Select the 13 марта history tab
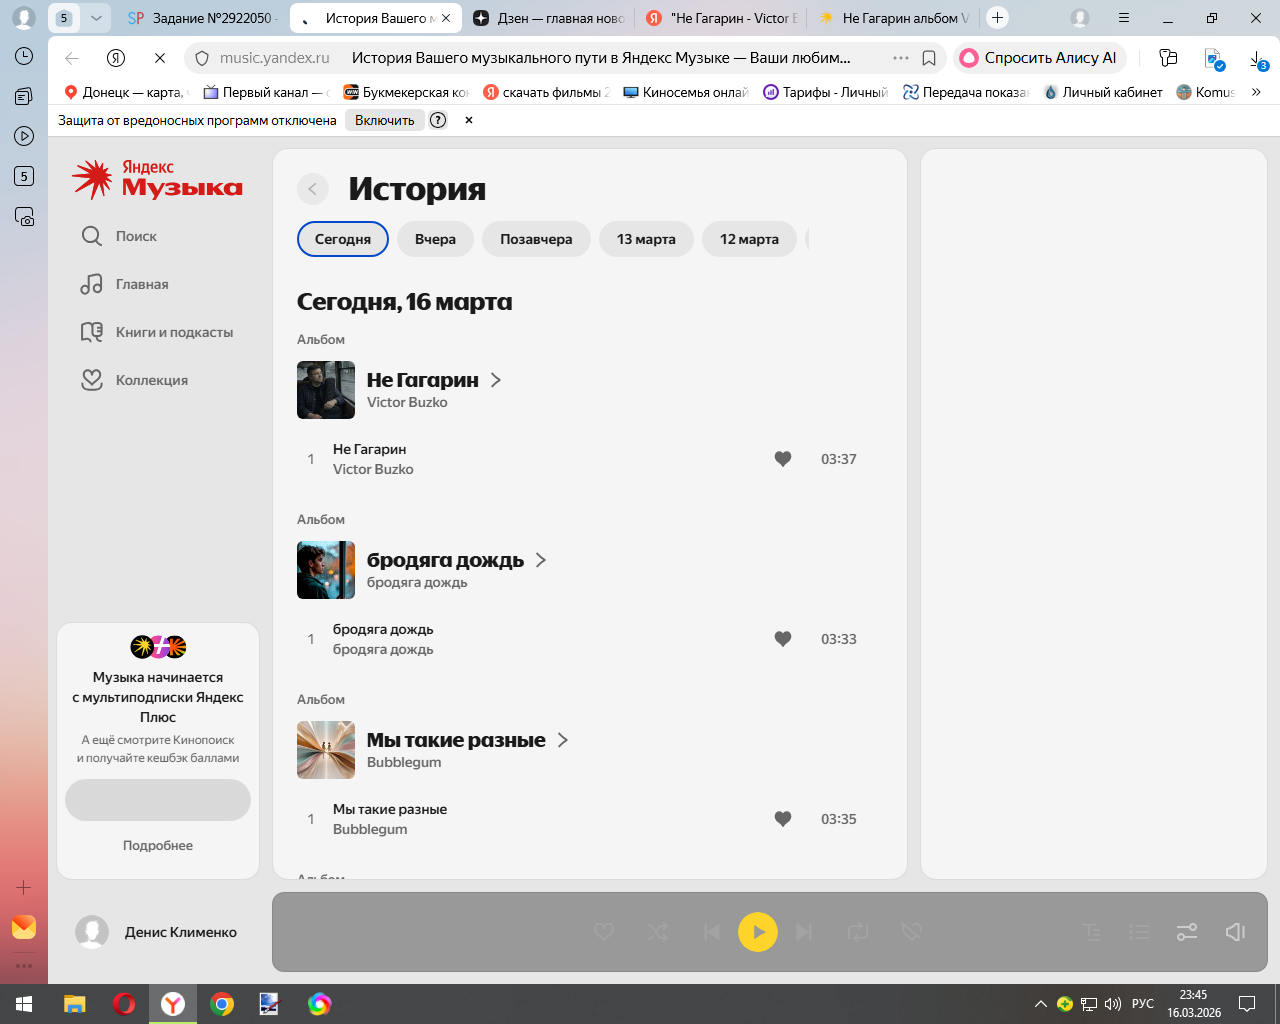 click(646, 239)
